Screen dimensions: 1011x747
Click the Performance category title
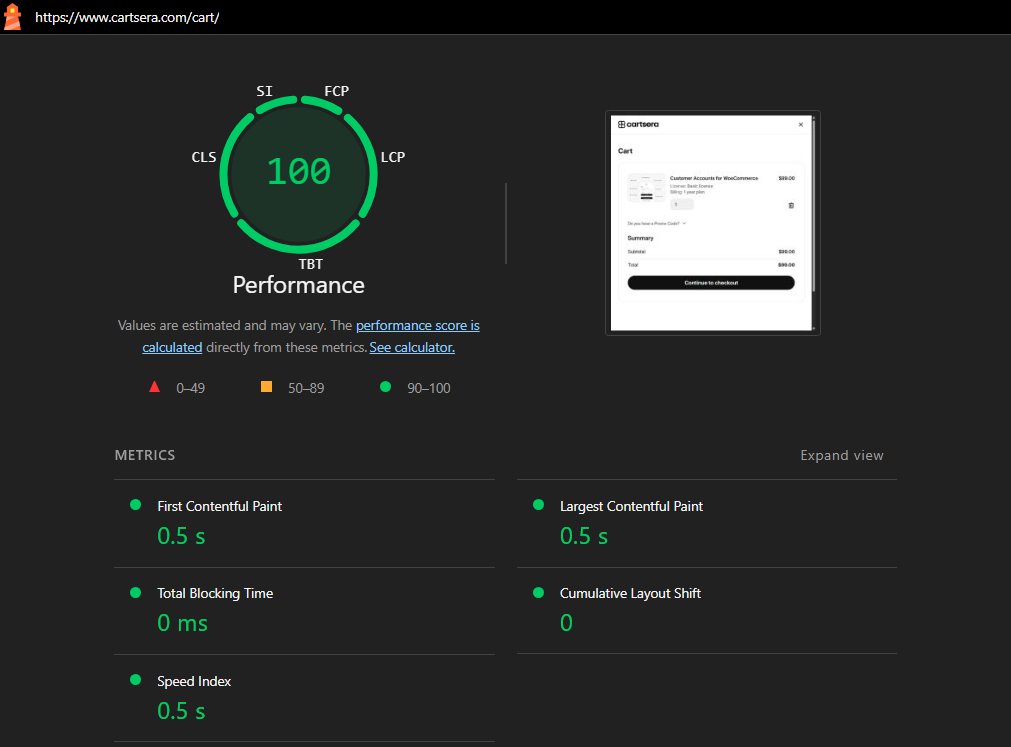(299, 285)
